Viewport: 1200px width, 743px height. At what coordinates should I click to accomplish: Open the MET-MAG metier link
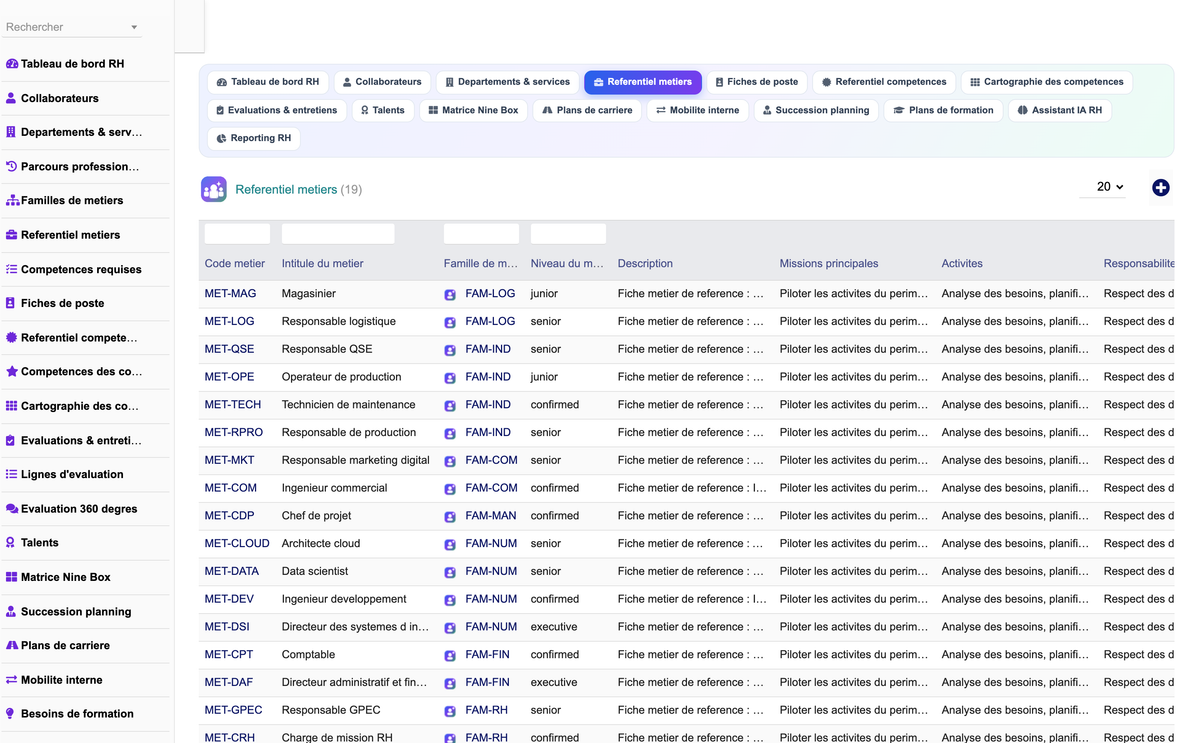230,294
